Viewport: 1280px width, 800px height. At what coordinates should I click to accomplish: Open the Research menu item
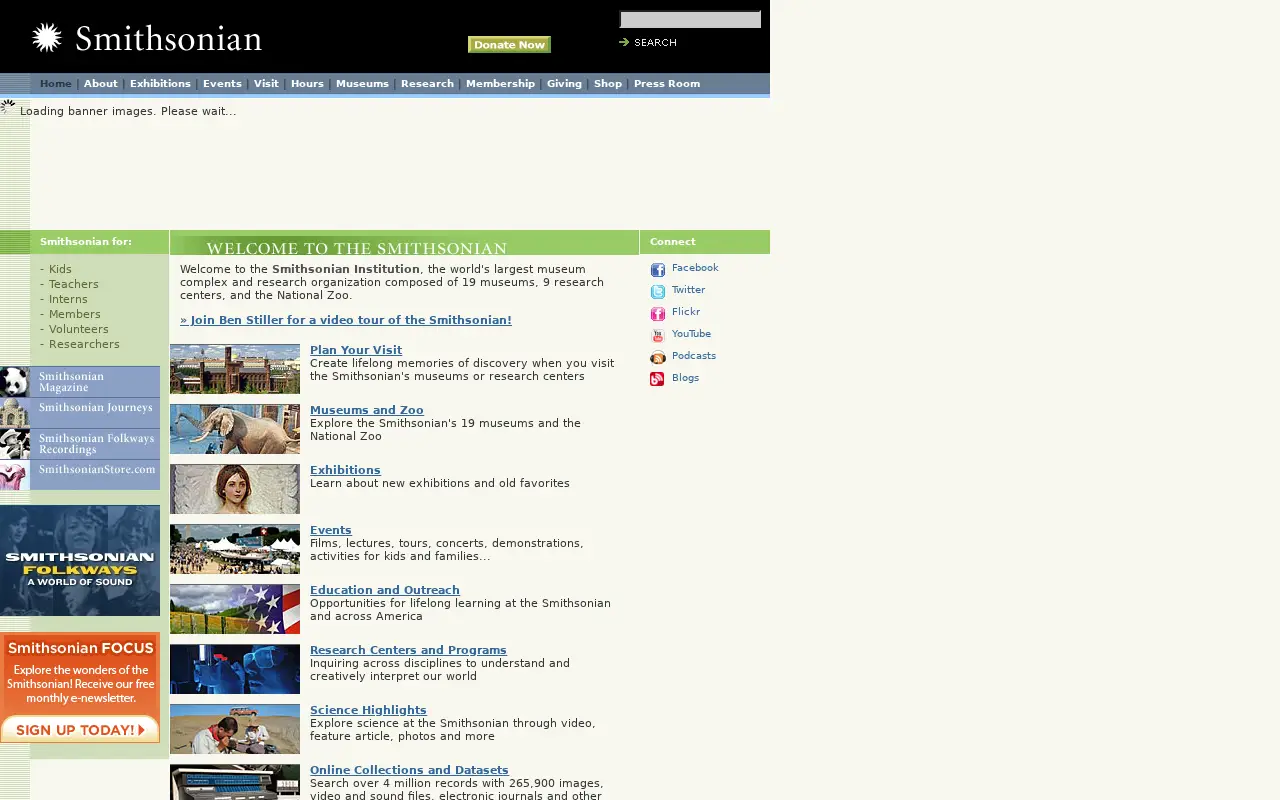point(427,84)
